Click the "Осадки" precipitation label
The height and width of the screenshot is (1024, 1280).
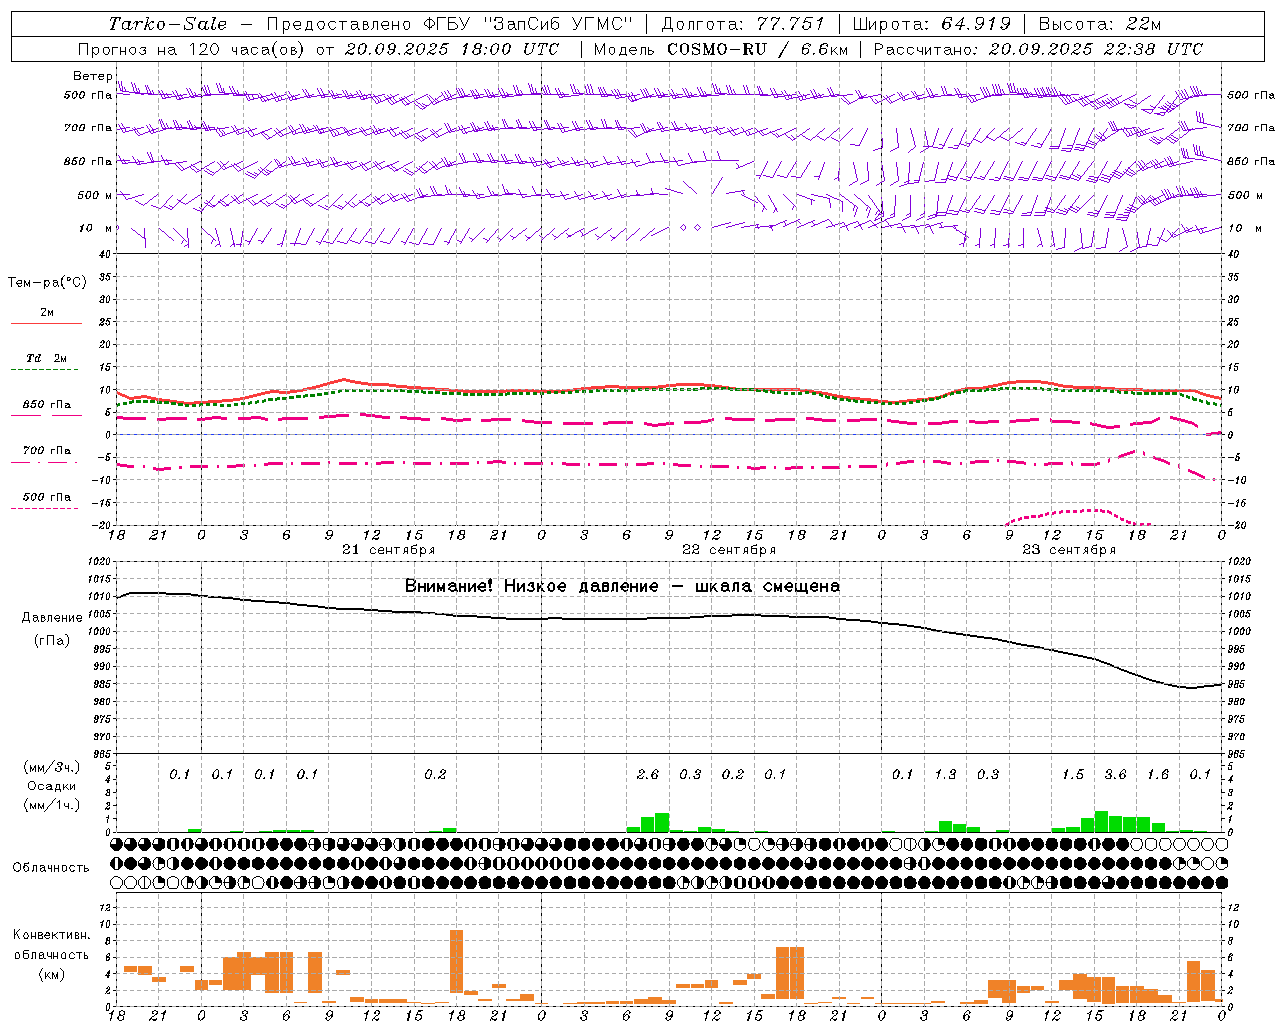click(x=51, y=786)
